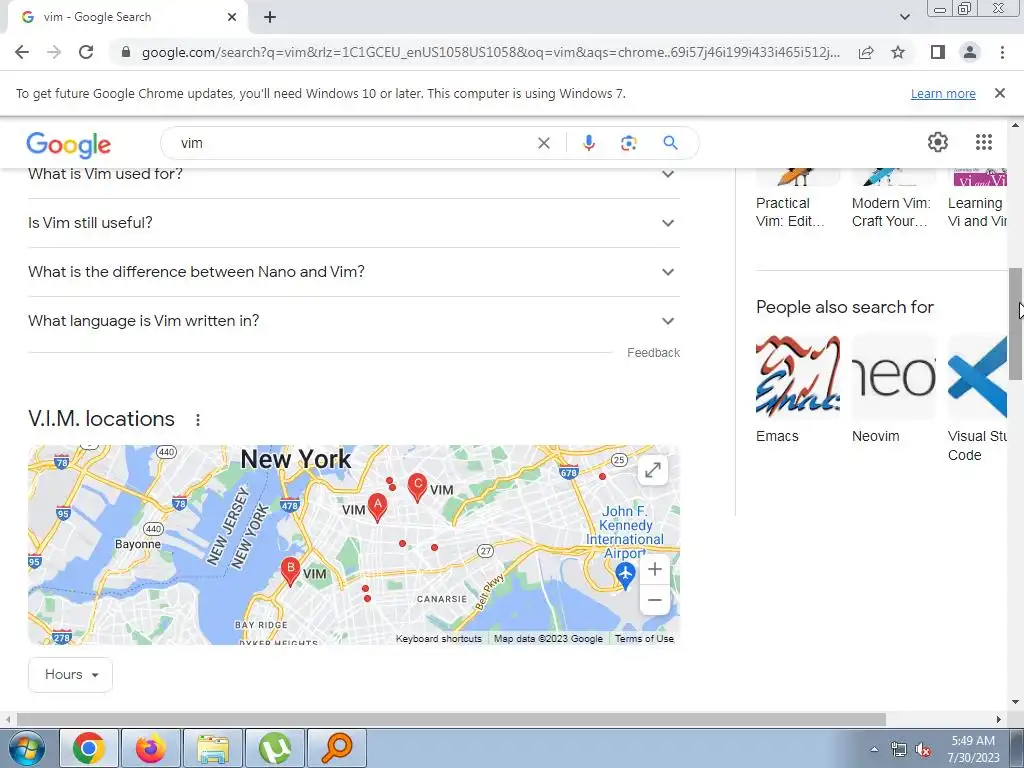
Task: Submit search with magnifier icon
Action: coord(670,143)
